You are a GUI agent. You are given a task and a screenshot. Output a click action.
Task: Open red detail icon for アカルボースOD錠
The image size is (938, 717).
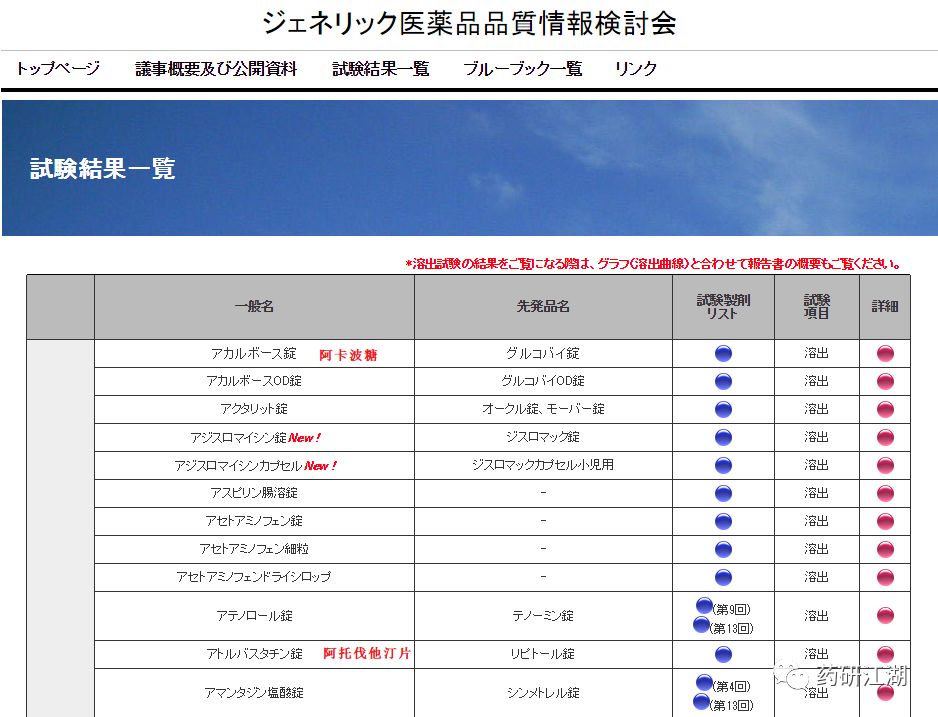(x=885, y=382)
